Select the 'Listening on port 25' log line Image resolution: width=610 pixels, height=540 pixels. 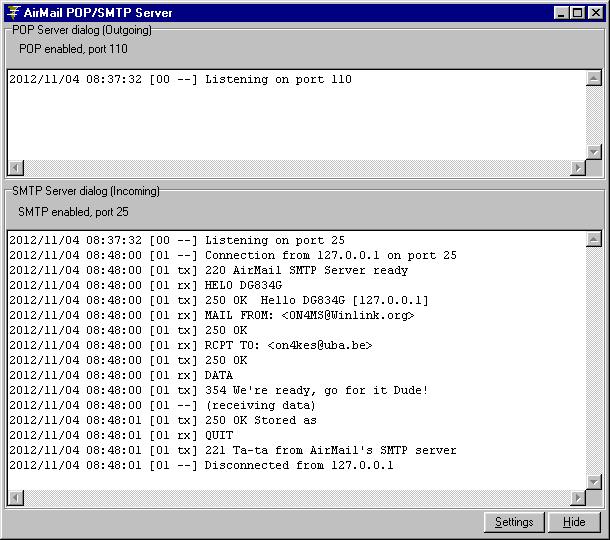(177, 240)
